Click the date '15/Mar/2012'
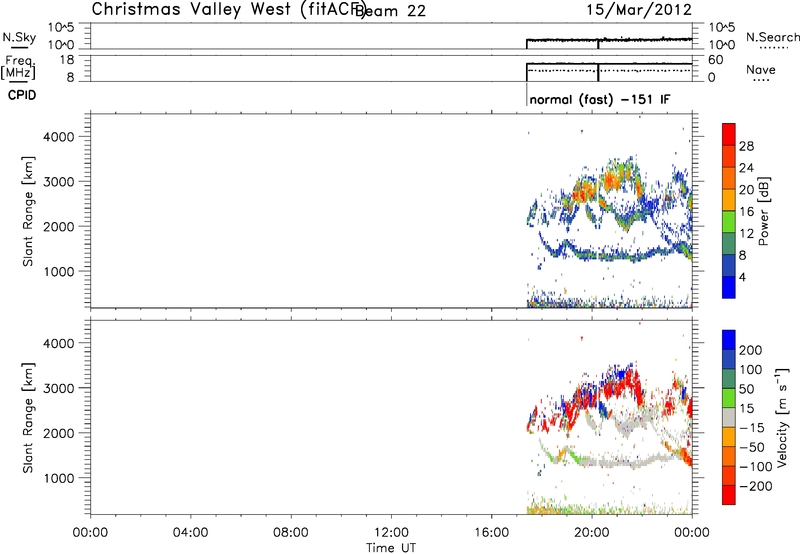The image size is (800, 554). pyautogui.click(x=639, y=10)
